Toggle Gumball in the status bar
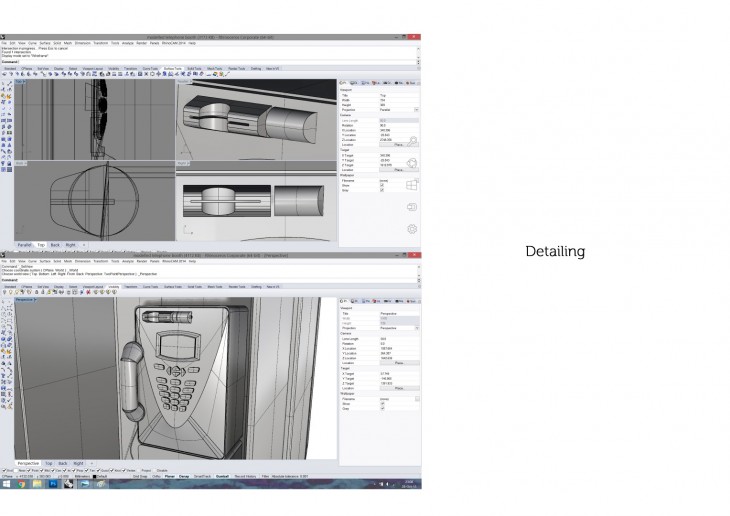This screenshot has height=516, width=730. (x=222, y=476)
